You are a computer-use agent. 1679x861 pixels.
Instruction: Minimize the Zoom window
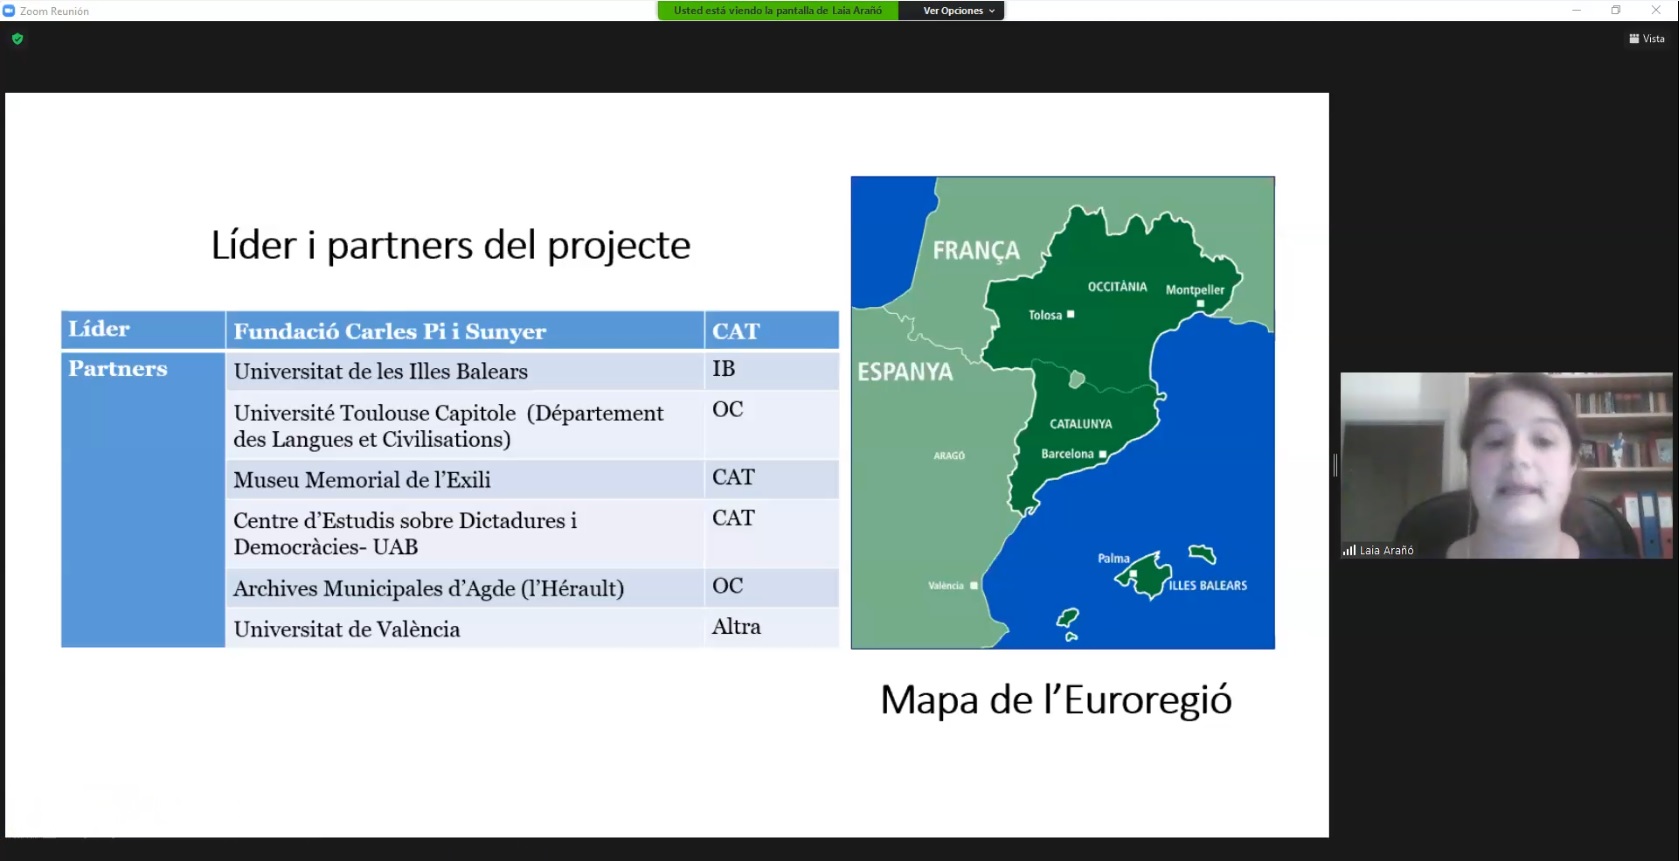click(1576, 10)
